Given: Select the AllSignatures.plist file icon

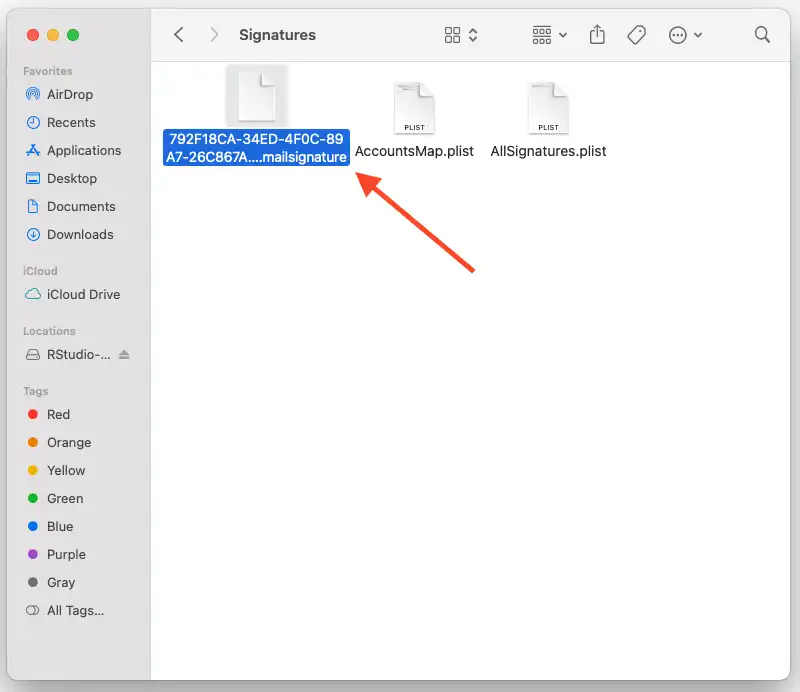Looking at the screenshot, I should coord(548,108).
